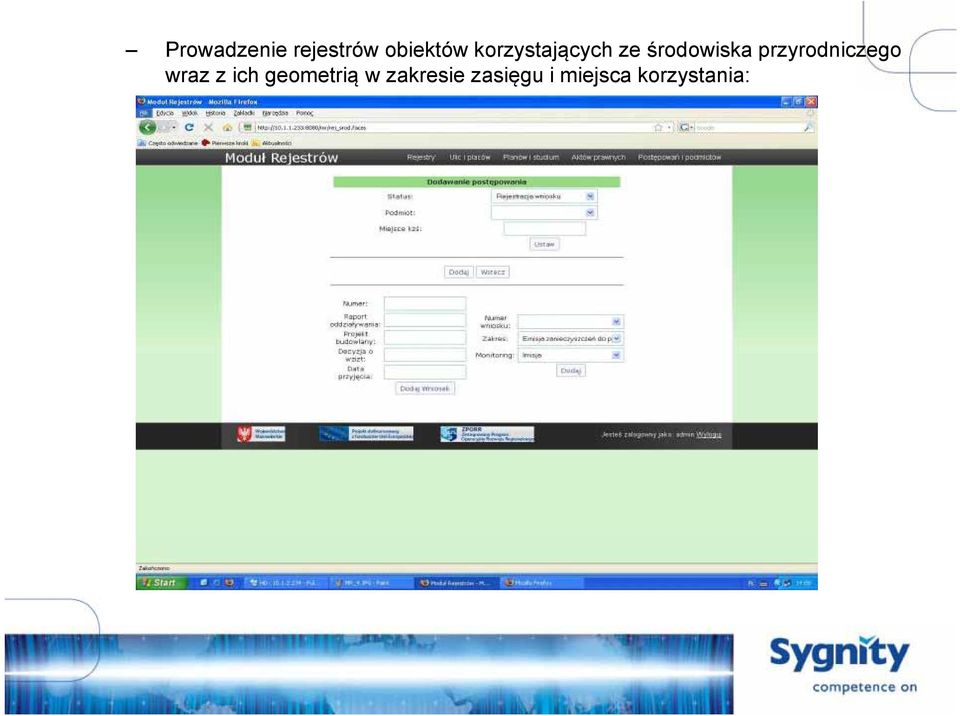Click the Raport oddziaływania input field
This screenshot has width=960, height=716.
pyautogui.click(x=425, y=320)
